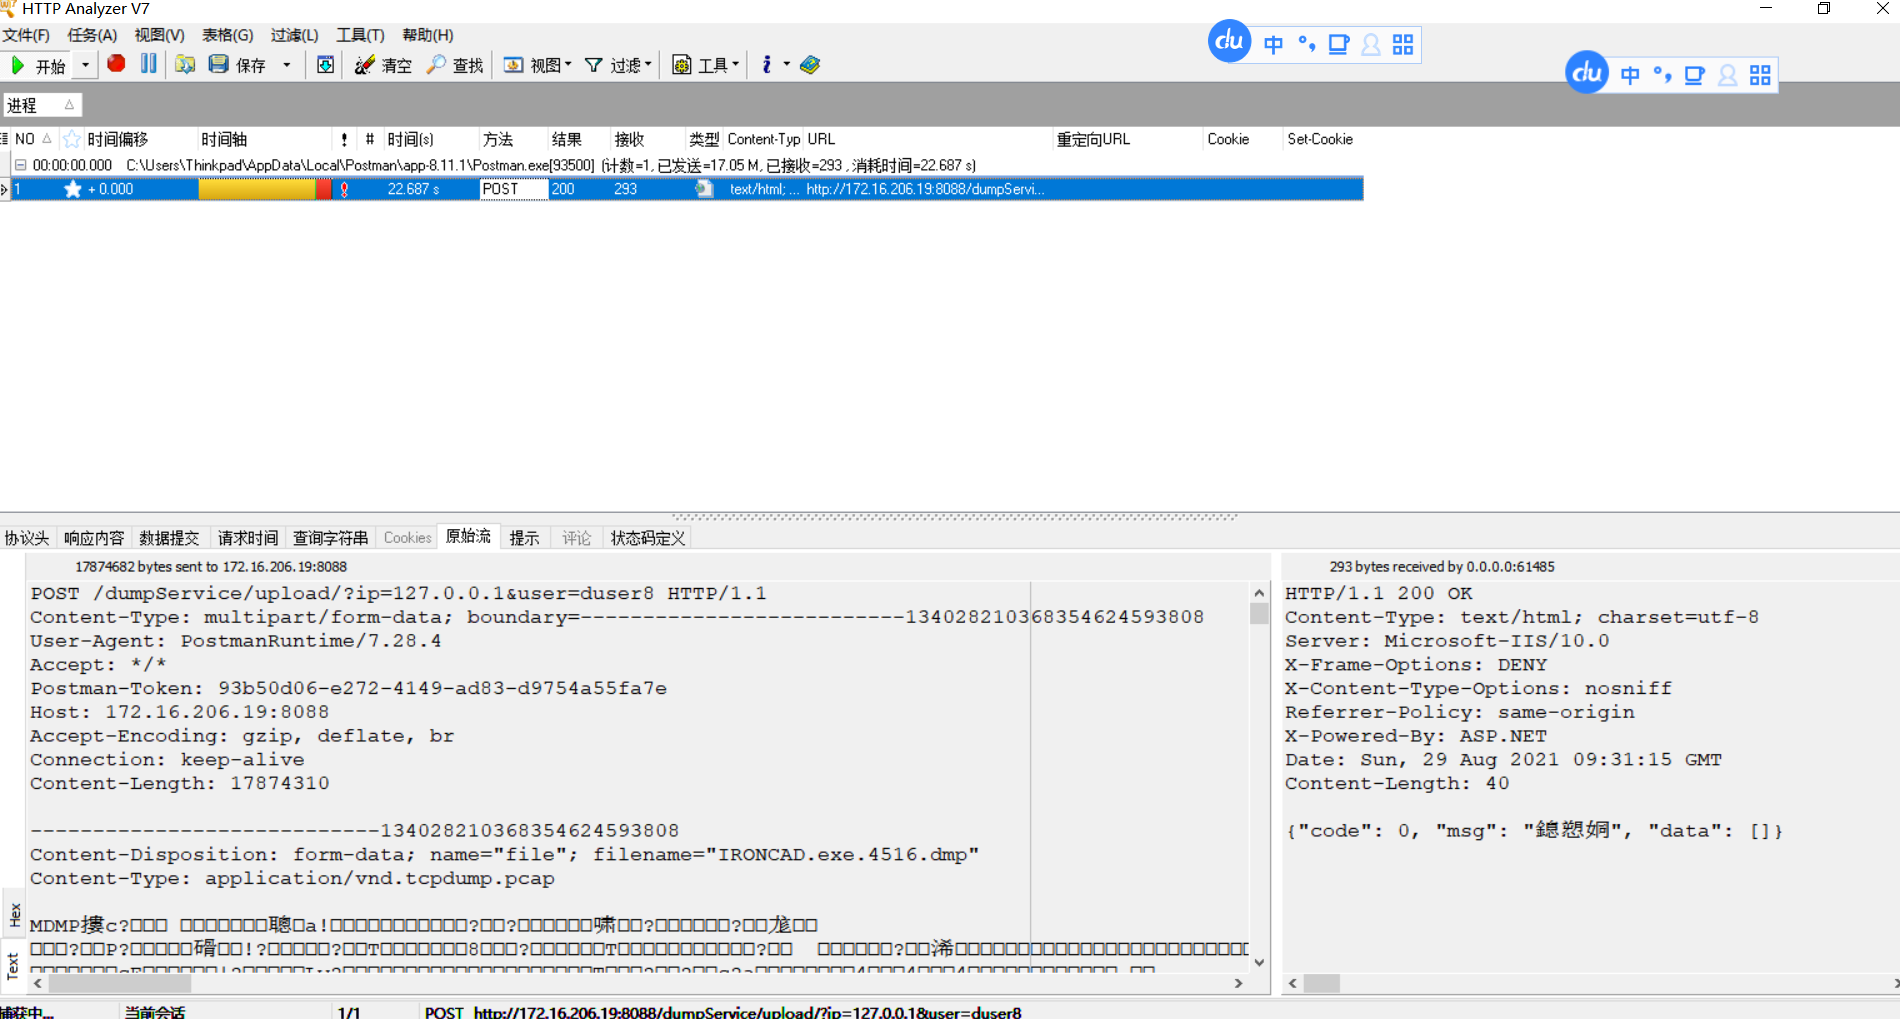Click the 状态码定义 tab button
The width and height of the screenshot is (1900, 1019).
click(646, 537)
